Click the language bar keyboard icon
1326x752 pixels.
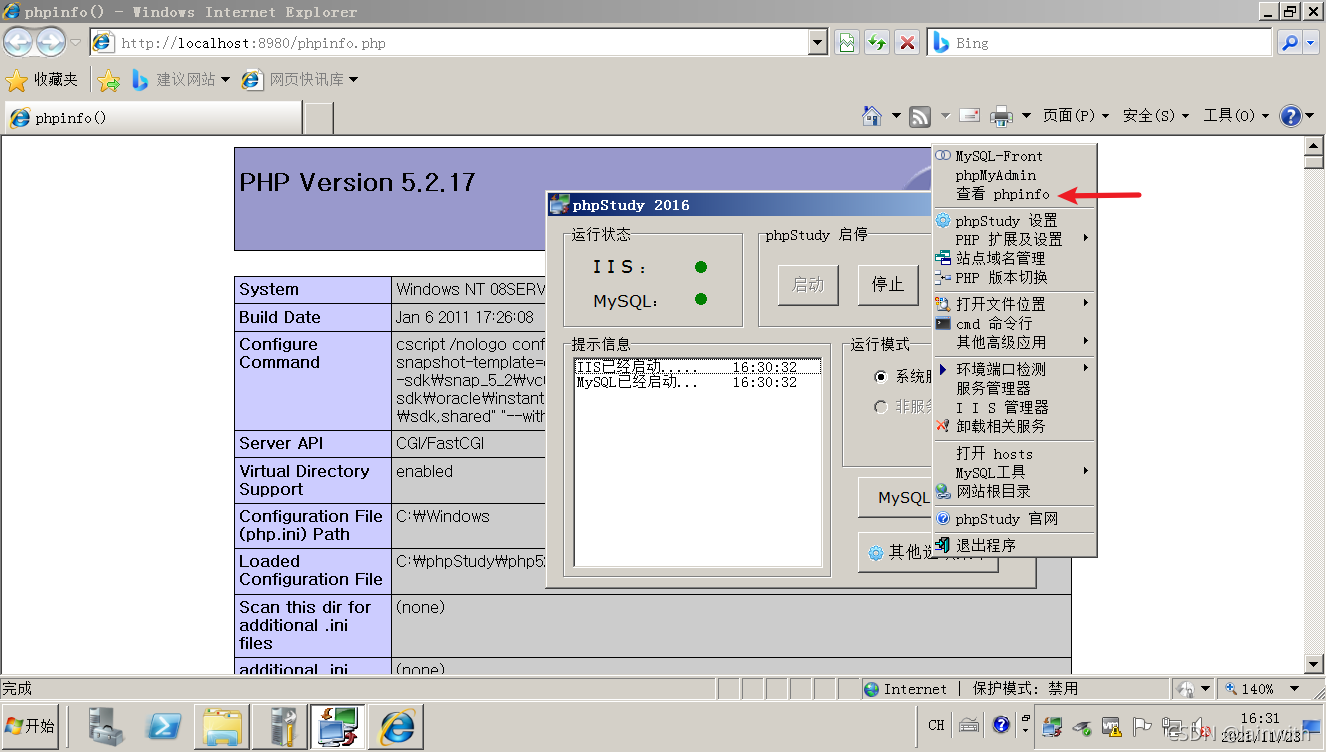pyautogui.click(x=968, y=725)
